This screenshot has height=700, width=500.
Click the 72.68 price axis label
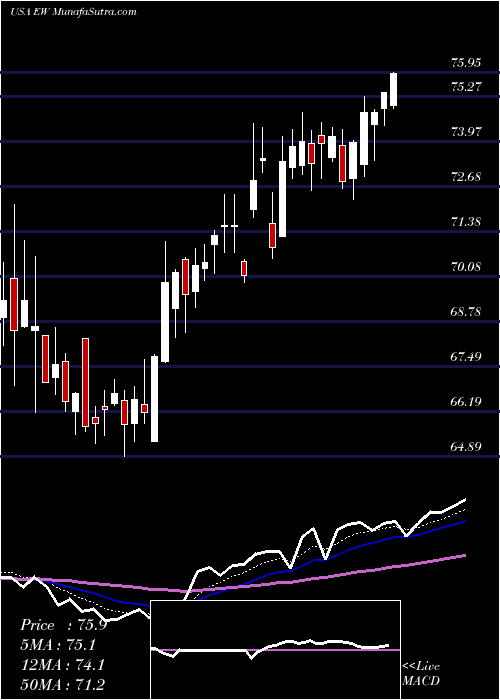(466, 177)
